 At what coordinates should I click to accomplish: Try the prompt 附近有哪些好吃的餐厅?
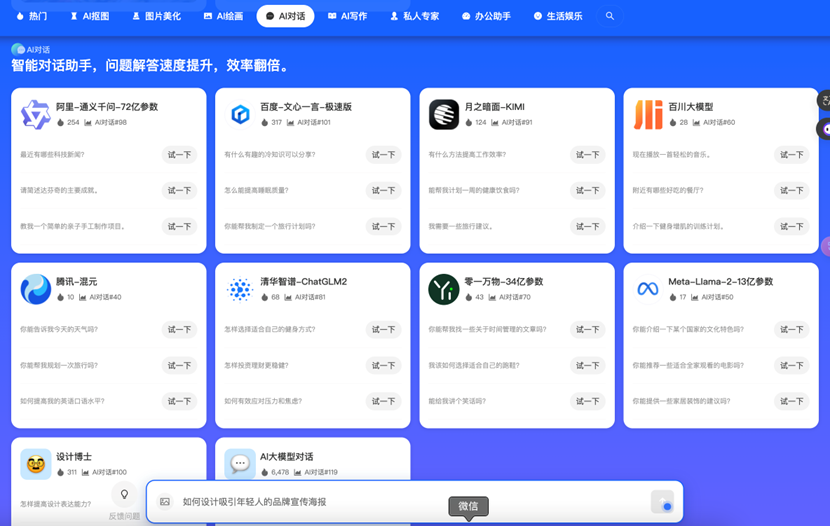791,191
